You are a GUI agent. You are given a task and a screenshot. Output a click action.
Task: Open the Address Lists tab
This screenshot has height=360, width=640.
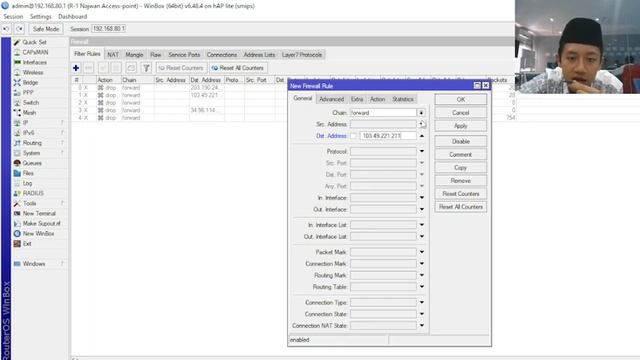(259, 55)
